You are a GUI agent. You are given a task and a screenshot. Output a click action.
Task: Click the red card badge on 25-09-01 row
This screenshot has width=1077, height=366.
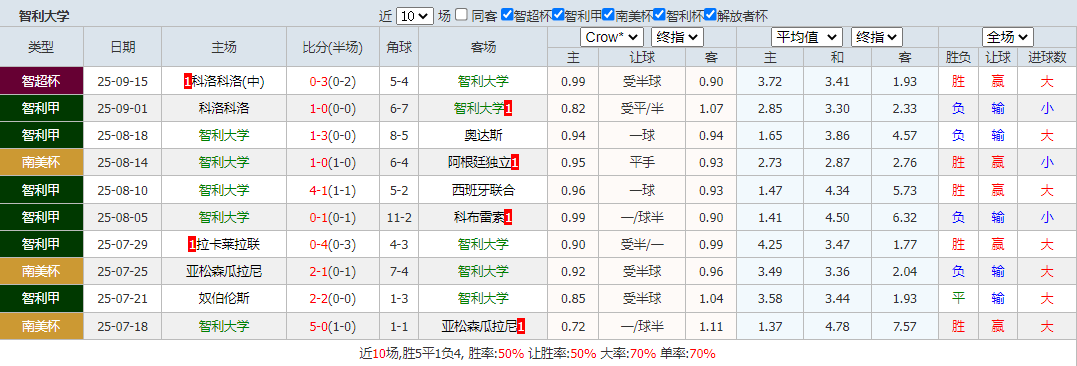(508, 108)
